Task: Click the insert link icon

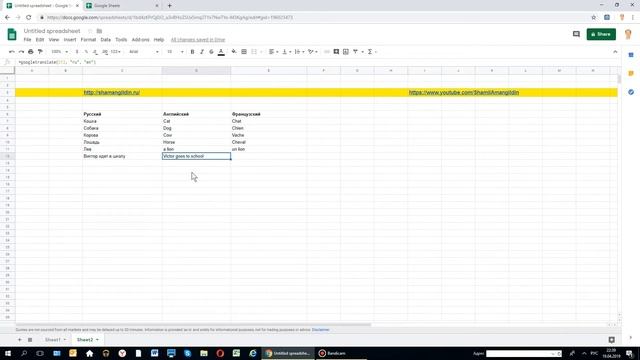Action: 327,52
